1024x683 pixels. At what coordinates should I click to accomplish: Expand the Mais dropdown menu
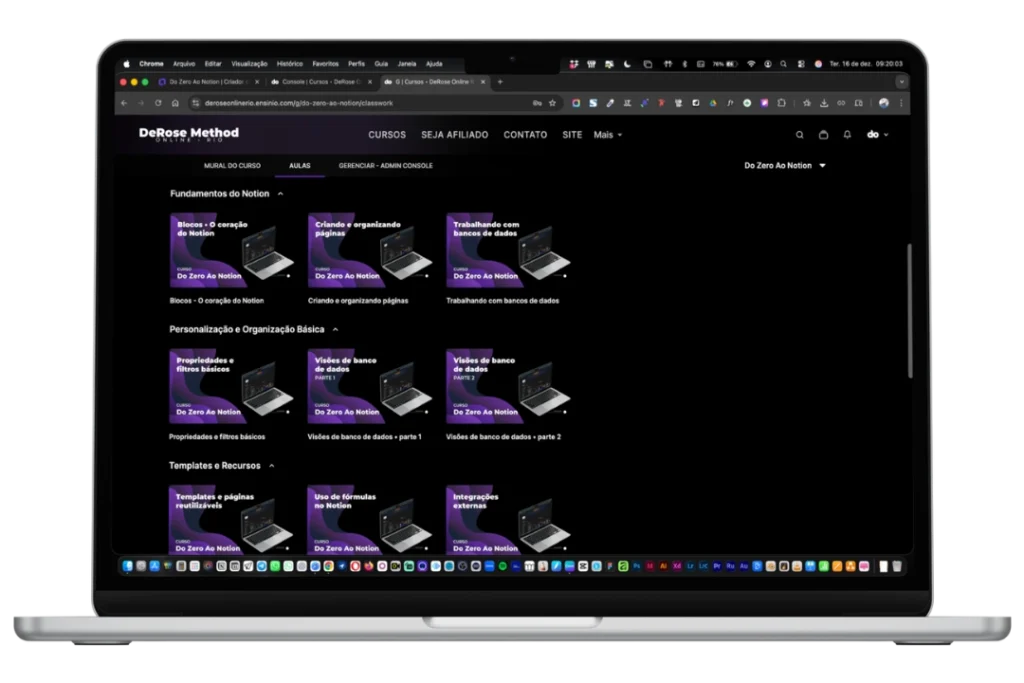(608, 135)
